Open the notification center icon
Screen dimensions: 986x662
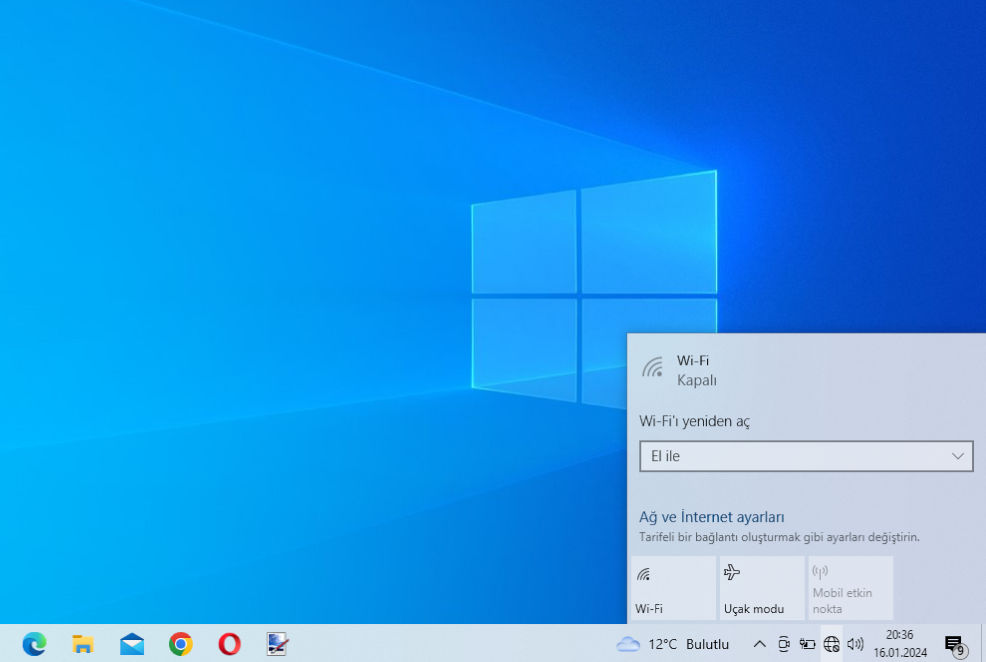[954, 644]
